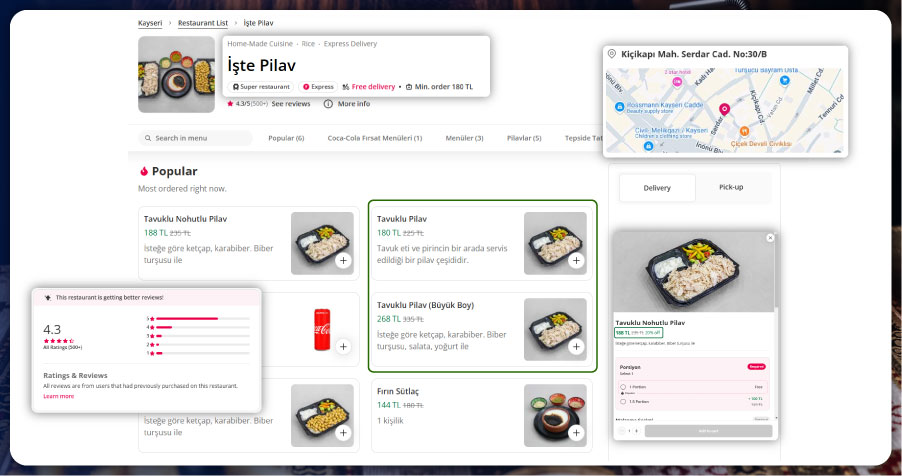Add Tavuklu Pilav (Büyük Boy) plus icon

point(576,346)
